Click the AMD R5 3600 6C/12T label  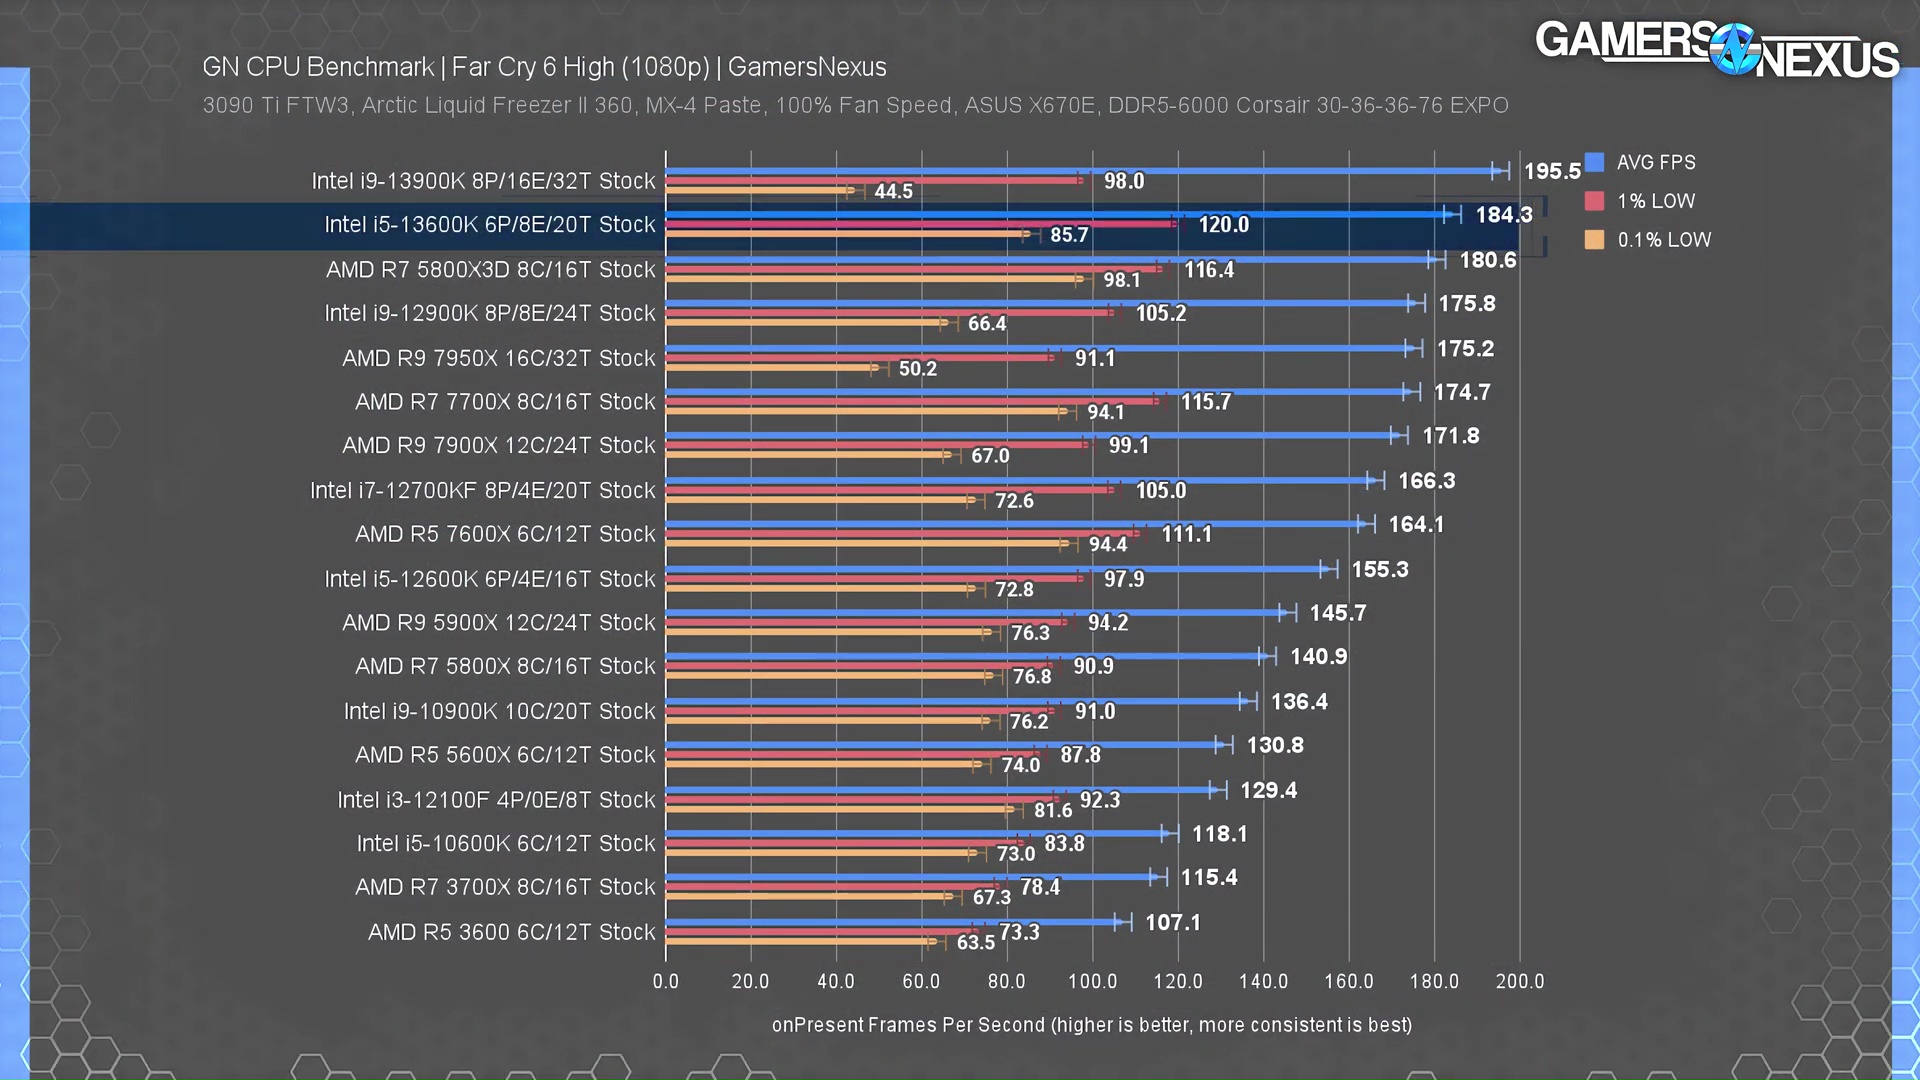pyautogui.click(x=511, y=932)
